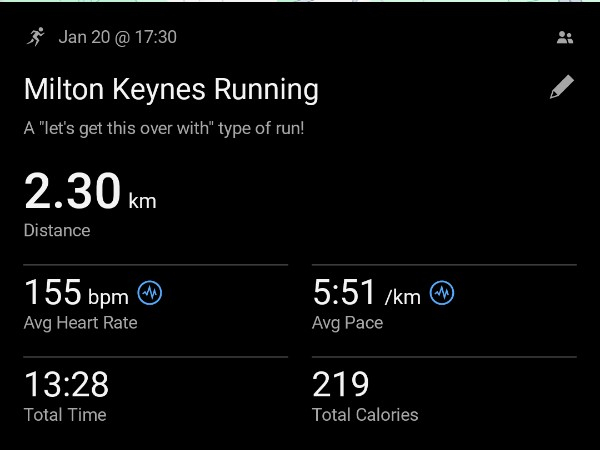Tap the 13:28 total time value
Viewport: 600px width, 450px height.
tap(66, 384)
